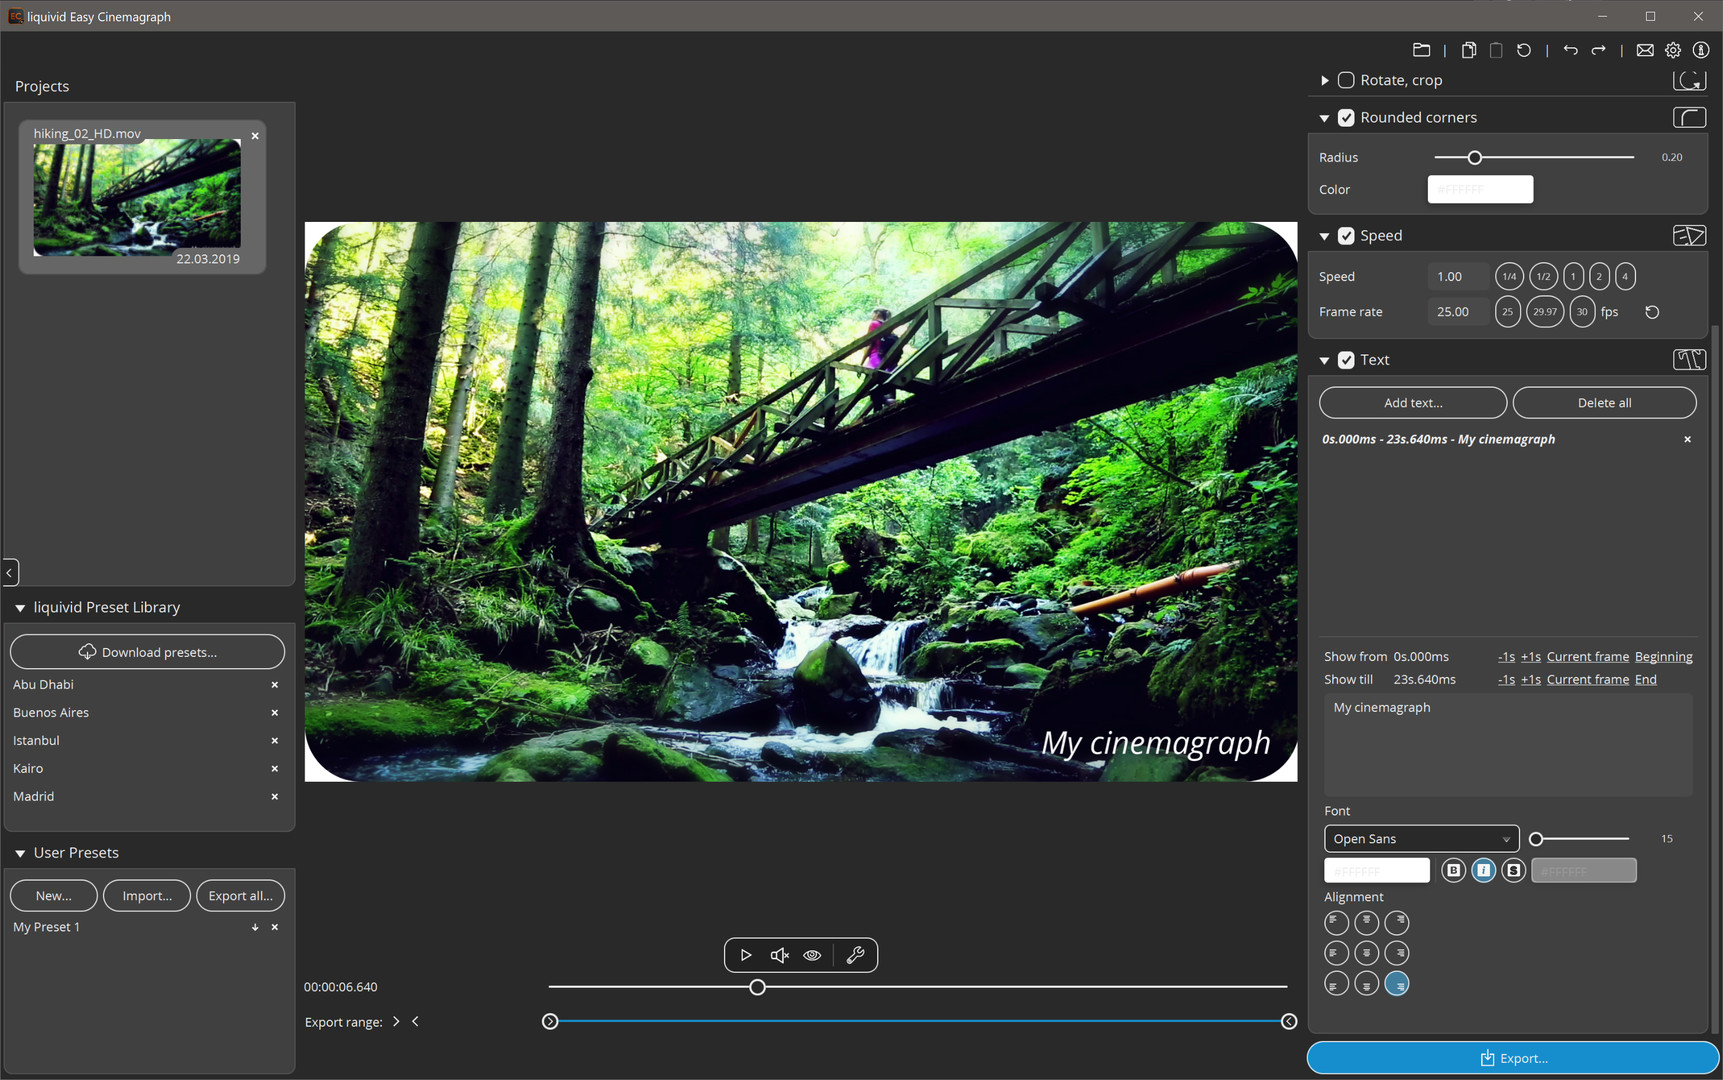The image size is (1723, 1080).
Task: Uncheck the Rounded corners checkbox
Action: tap(1346, 118)
